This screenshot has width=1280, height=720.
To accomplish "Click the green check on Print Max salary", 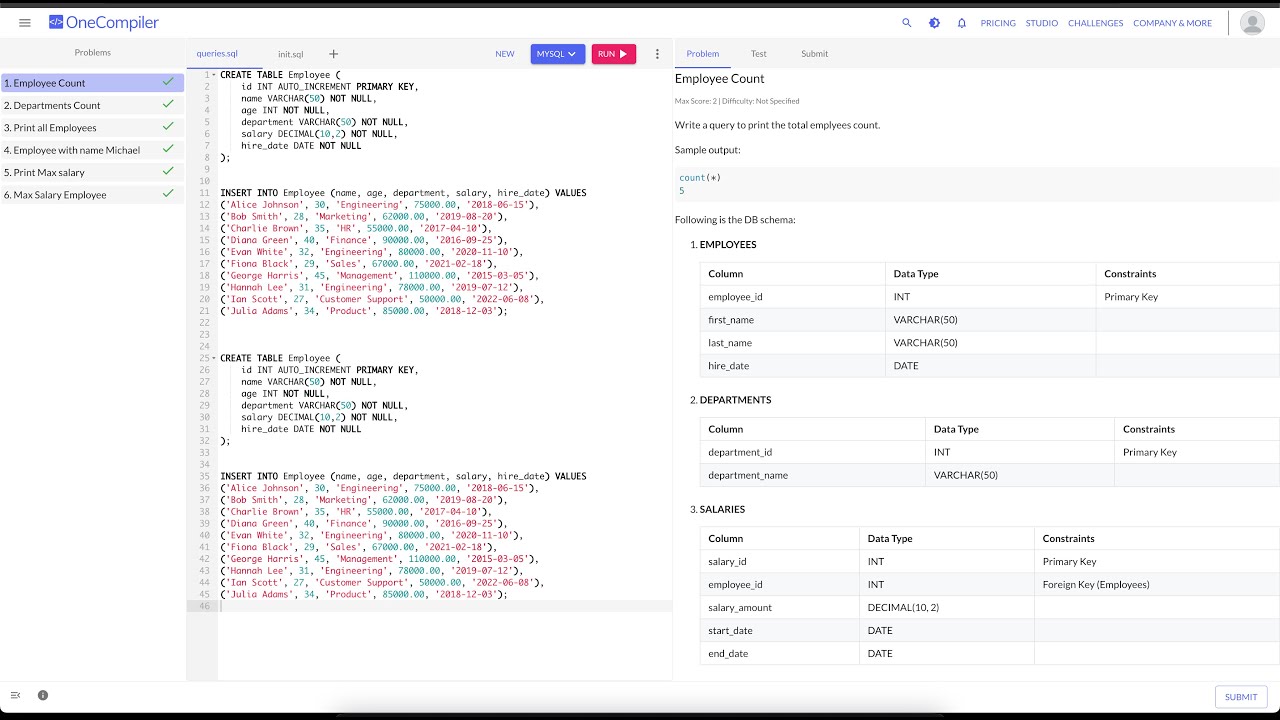I will [168, 172].
